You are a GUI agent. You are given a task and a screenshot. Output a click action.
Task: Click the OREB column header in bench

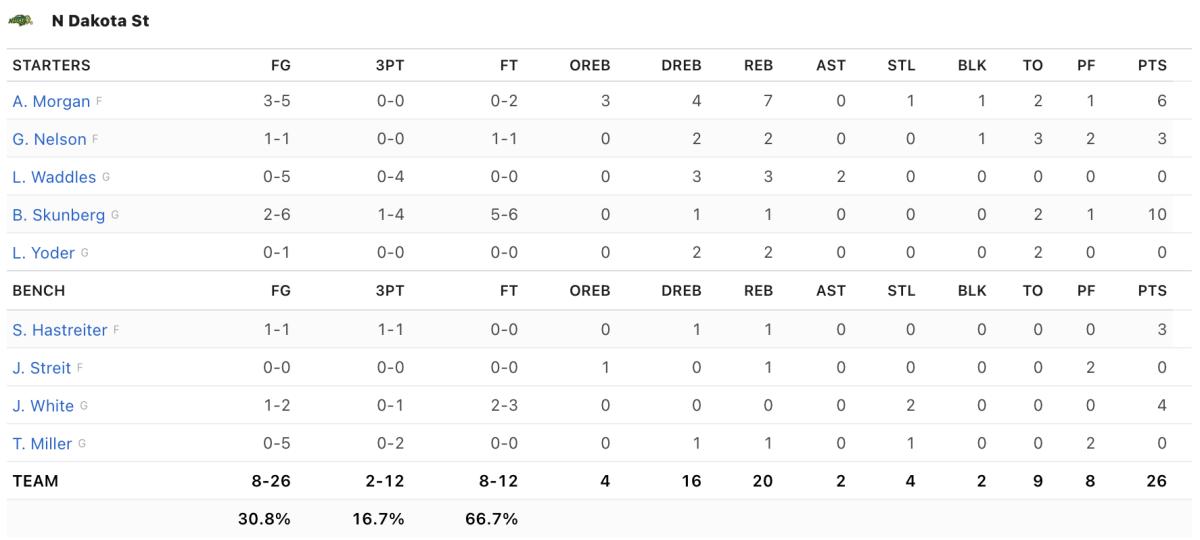[x=591, y=291]
